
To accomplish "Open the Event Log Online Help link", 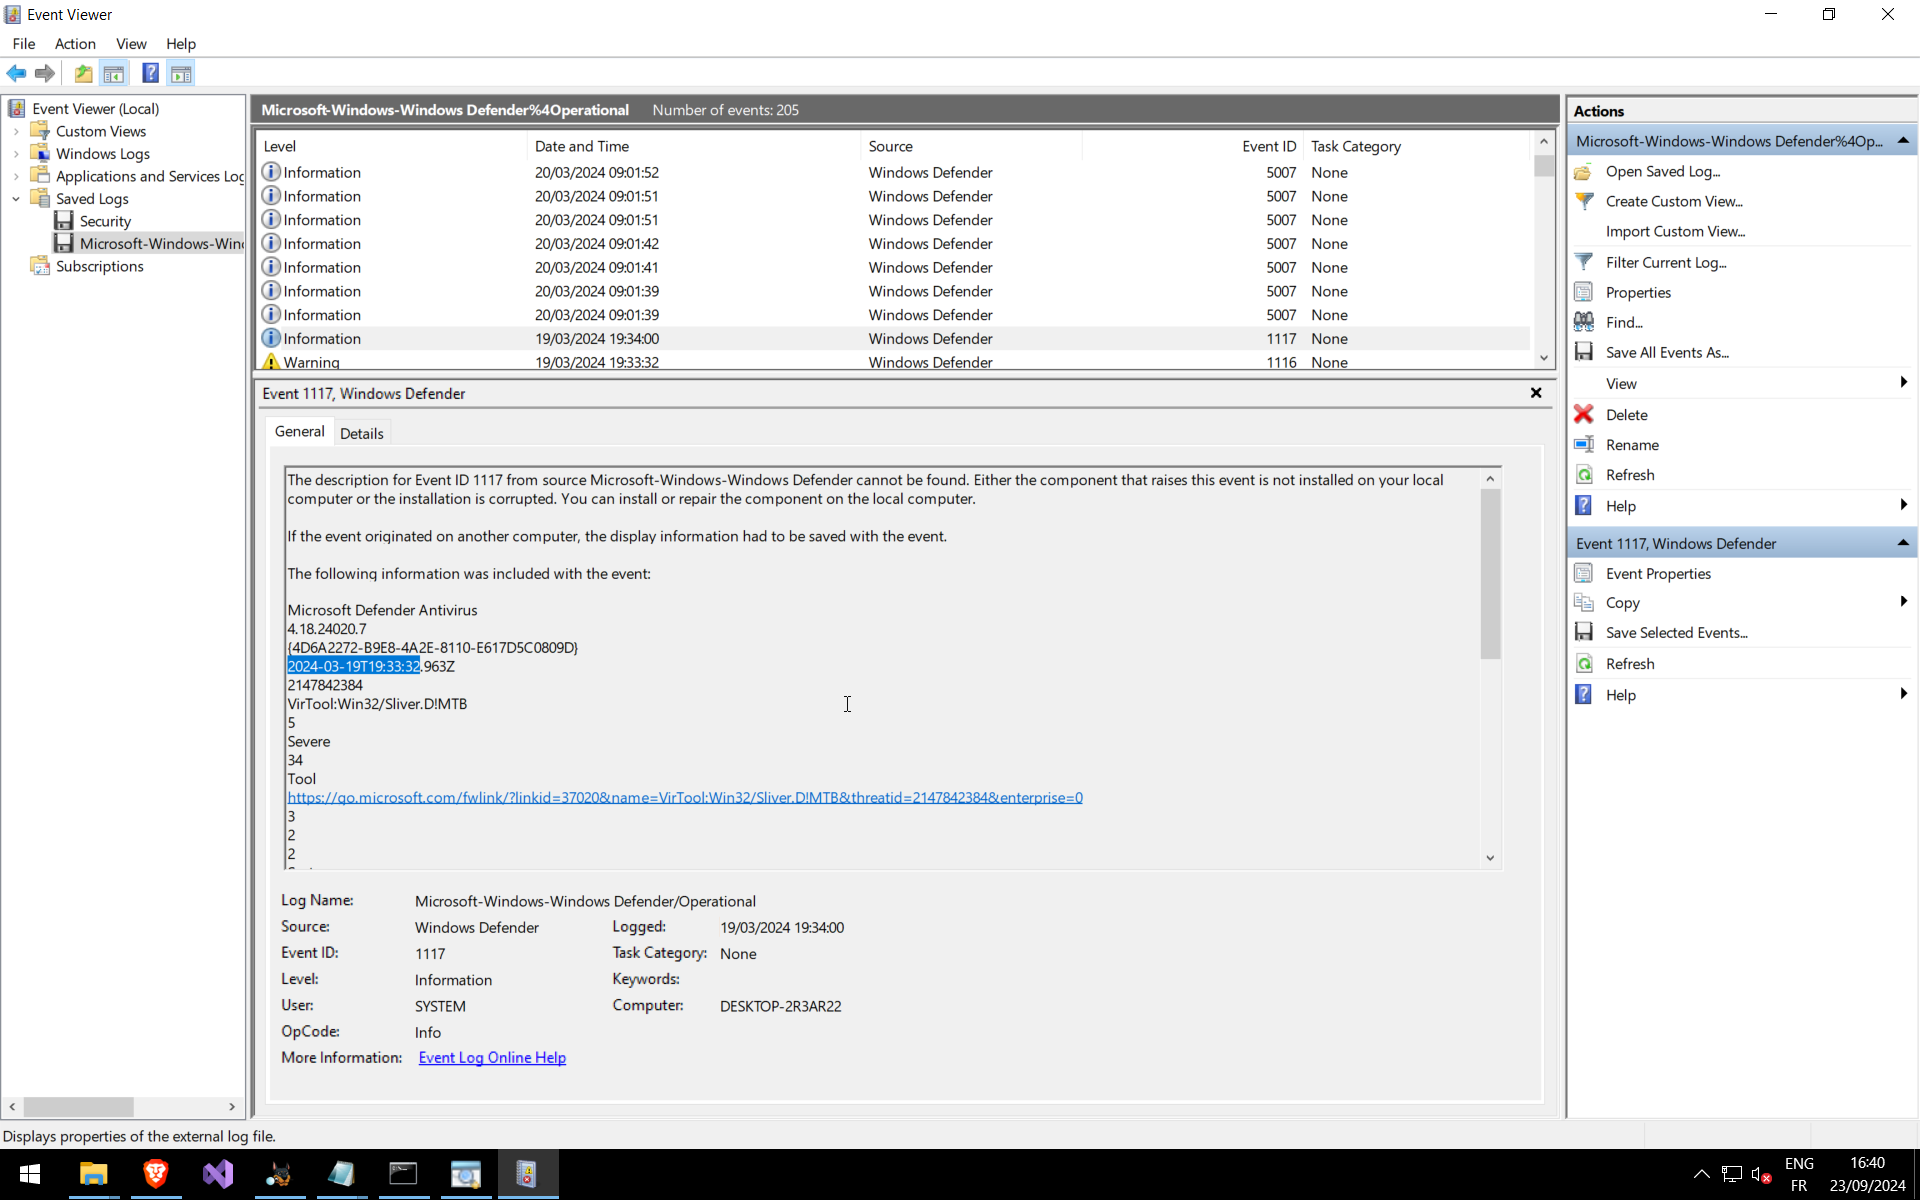I will (492, 1058).
